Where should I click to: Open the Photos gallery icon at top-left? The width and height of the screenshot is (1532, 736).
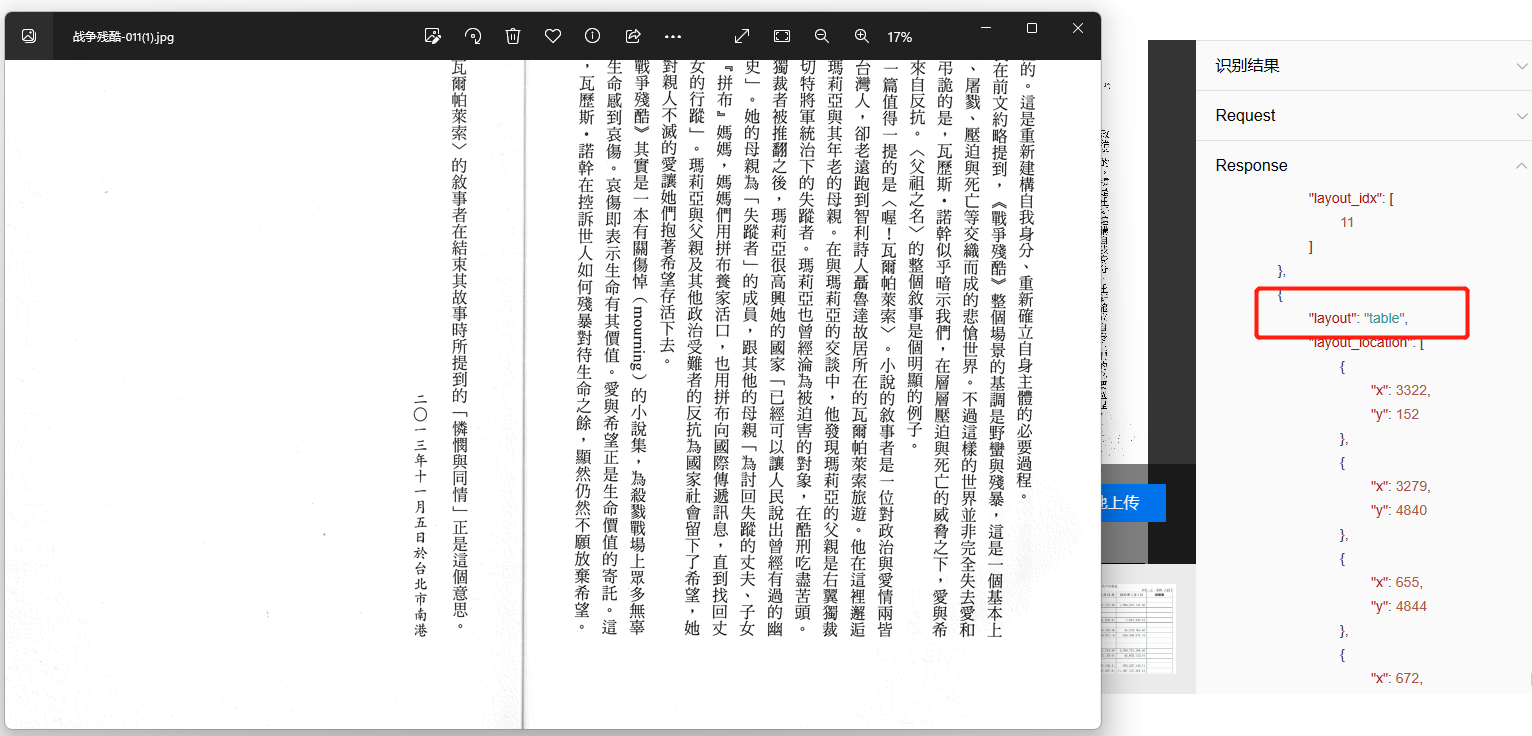[x=29, y=36]
